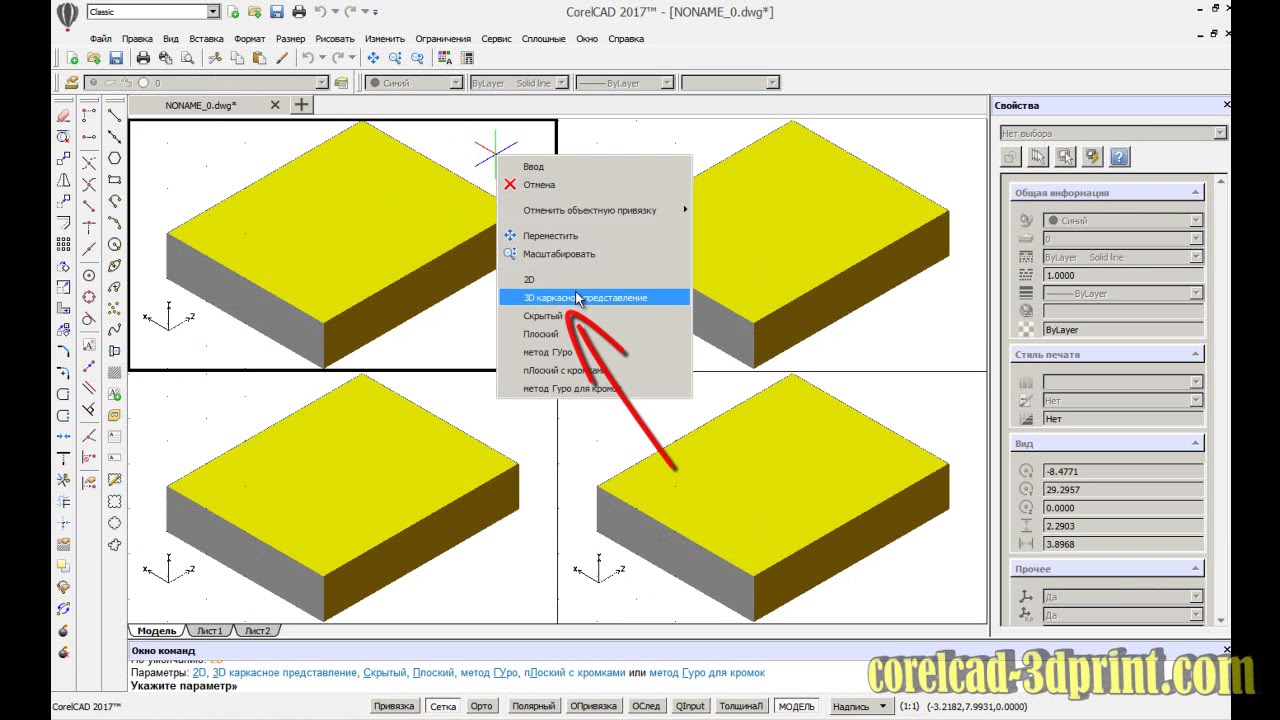This screenshot has height=720, width=1280.
Task: Click the Плоский option link in command window
Action: (434, 673)
